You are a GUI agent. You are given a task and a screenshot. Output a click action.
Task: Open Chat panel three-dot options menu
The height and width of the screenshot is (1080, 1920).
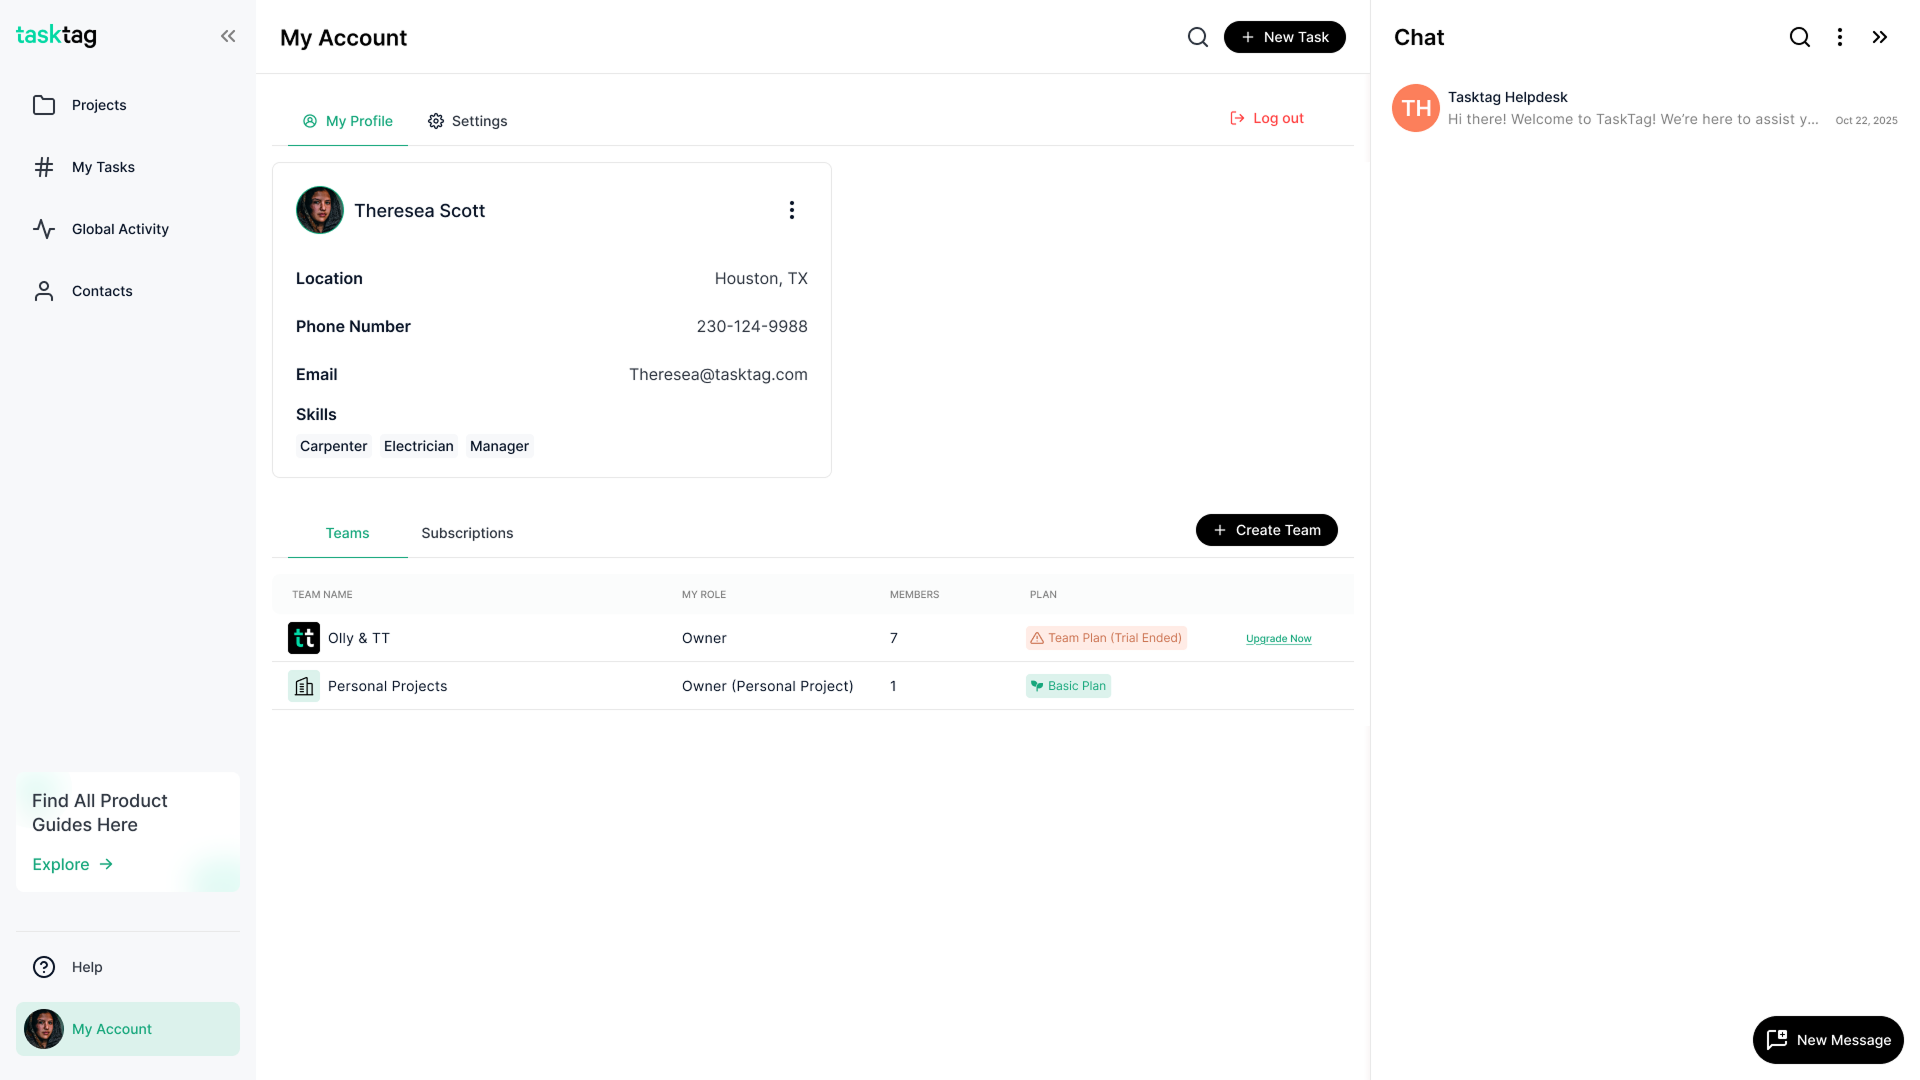click(x=1839, y=37)
